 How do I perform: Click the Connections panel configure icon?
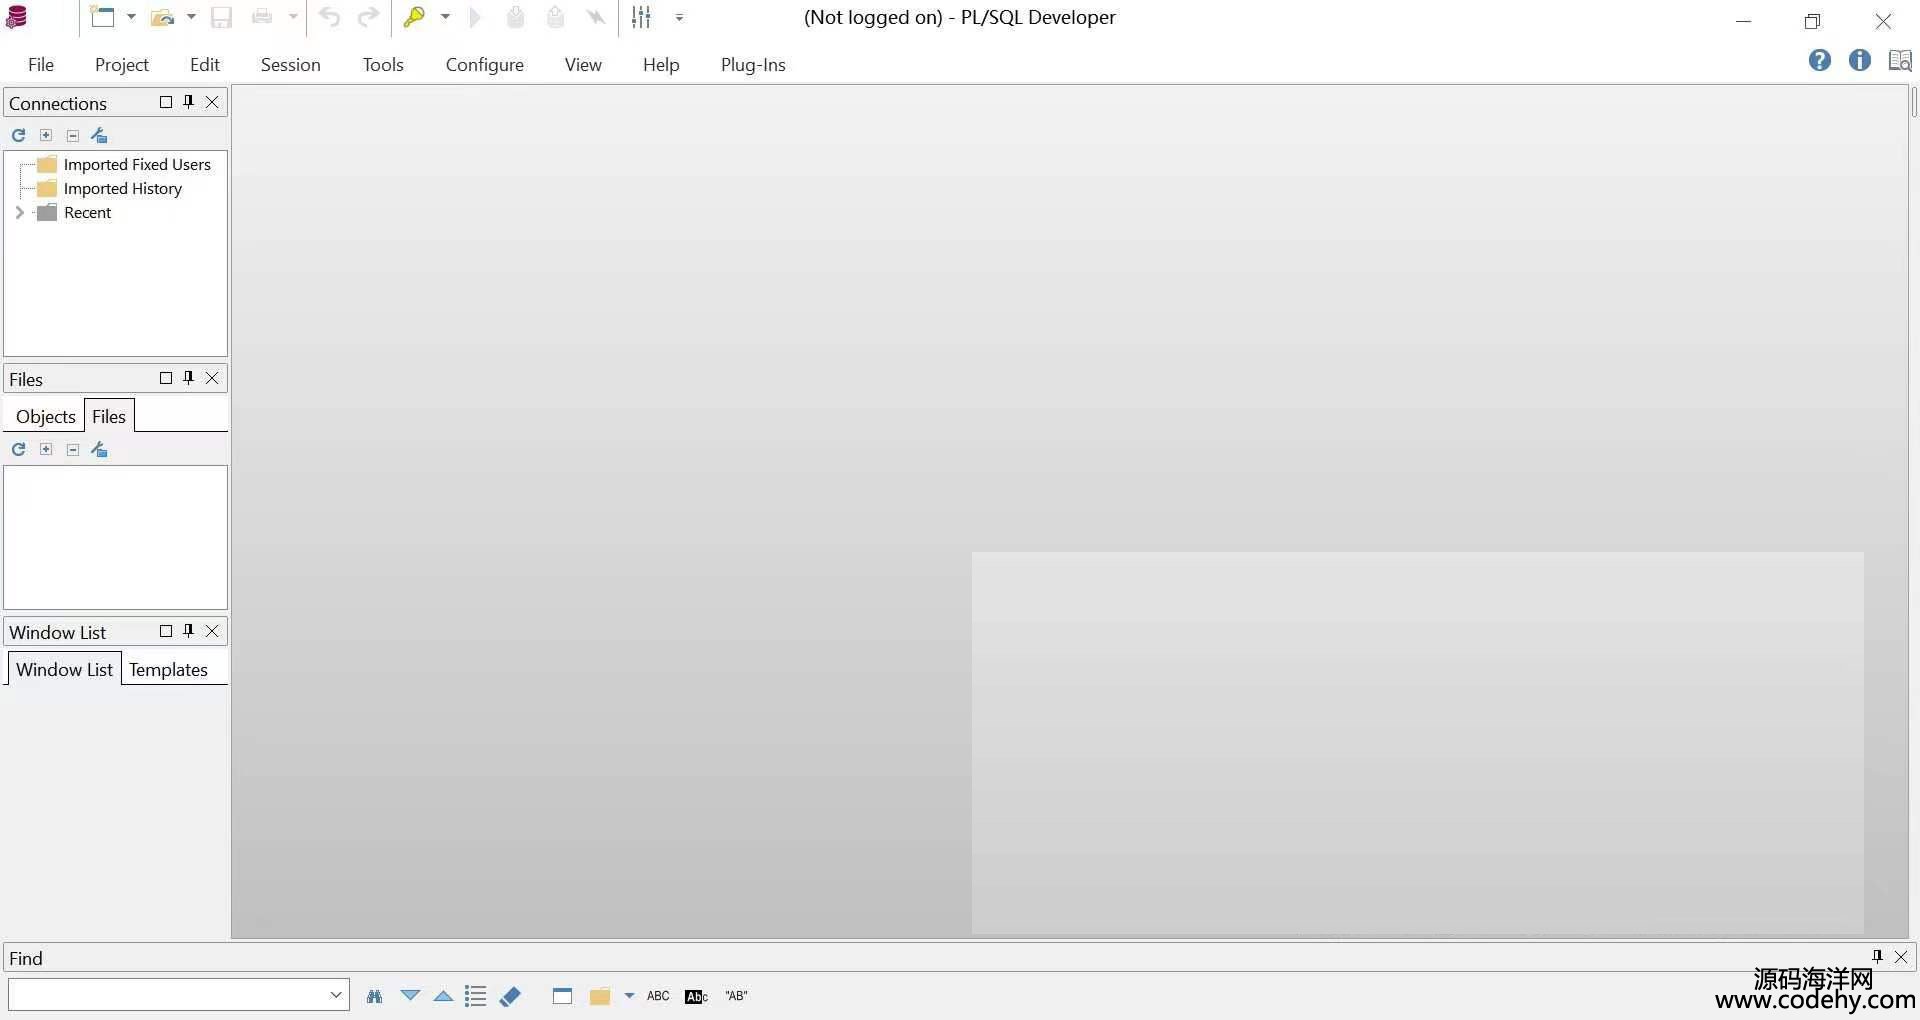point(99,135)
